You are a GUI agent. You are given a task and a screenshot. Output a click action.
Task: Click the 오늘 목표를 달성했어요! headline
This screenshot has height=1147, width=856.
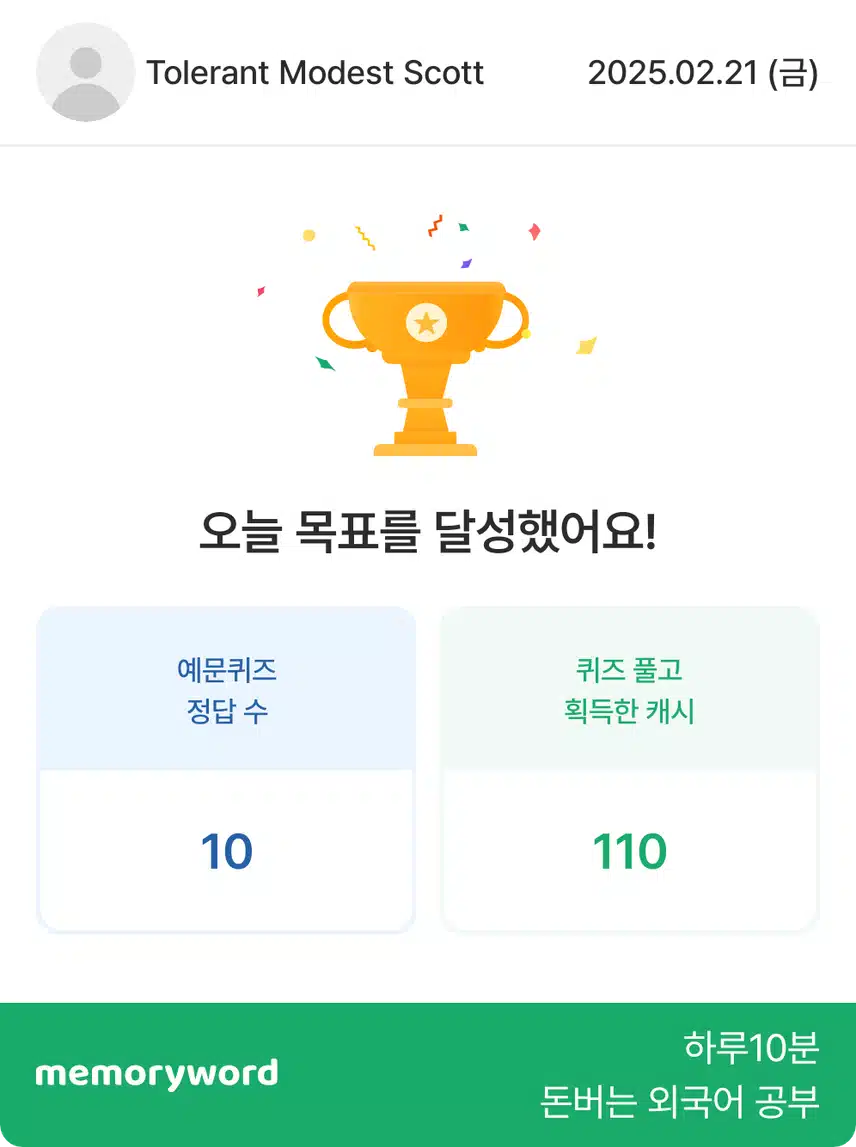428,532
